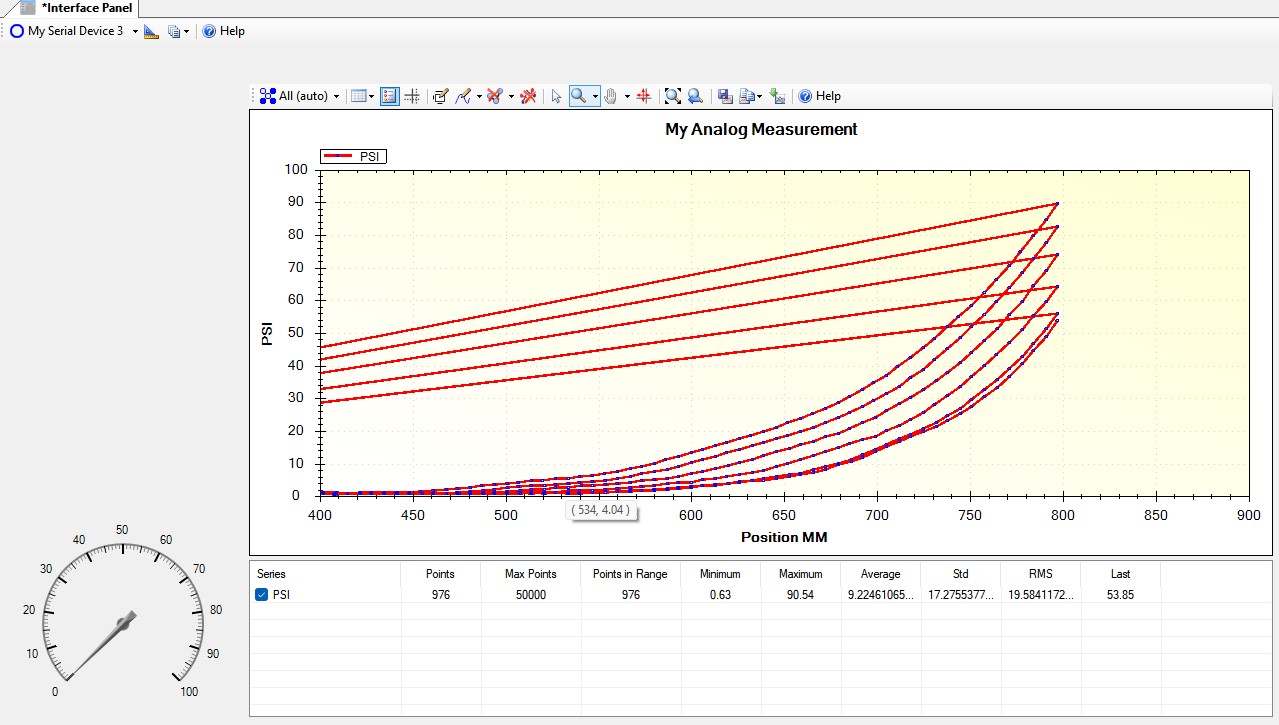The height and width of the screenshot is (725, 1279).
Task: Select the Max Points value 50000
Action: pyautogui.click(x=530, y=595)
